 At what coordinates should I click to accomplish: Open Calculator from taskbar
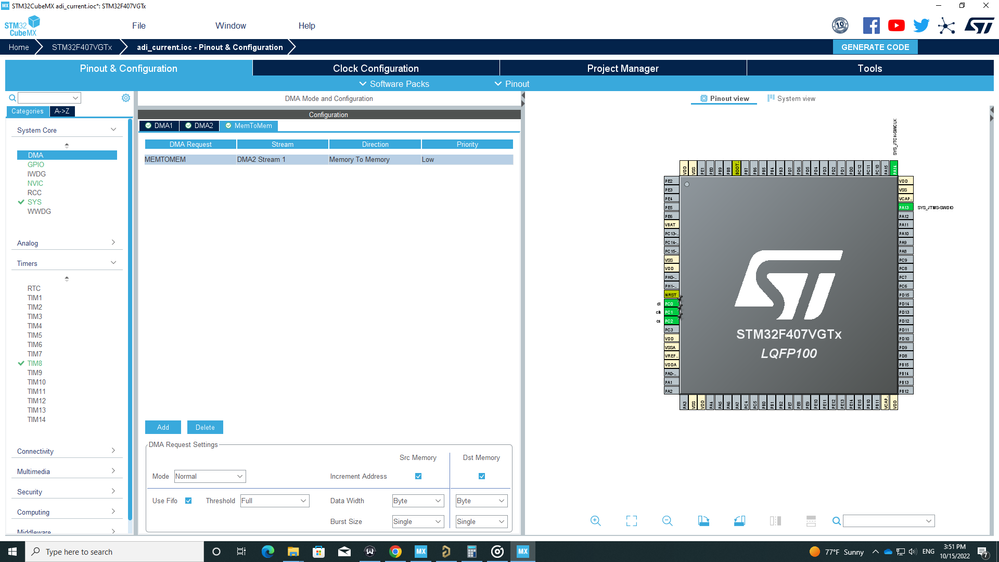[471, 552]
